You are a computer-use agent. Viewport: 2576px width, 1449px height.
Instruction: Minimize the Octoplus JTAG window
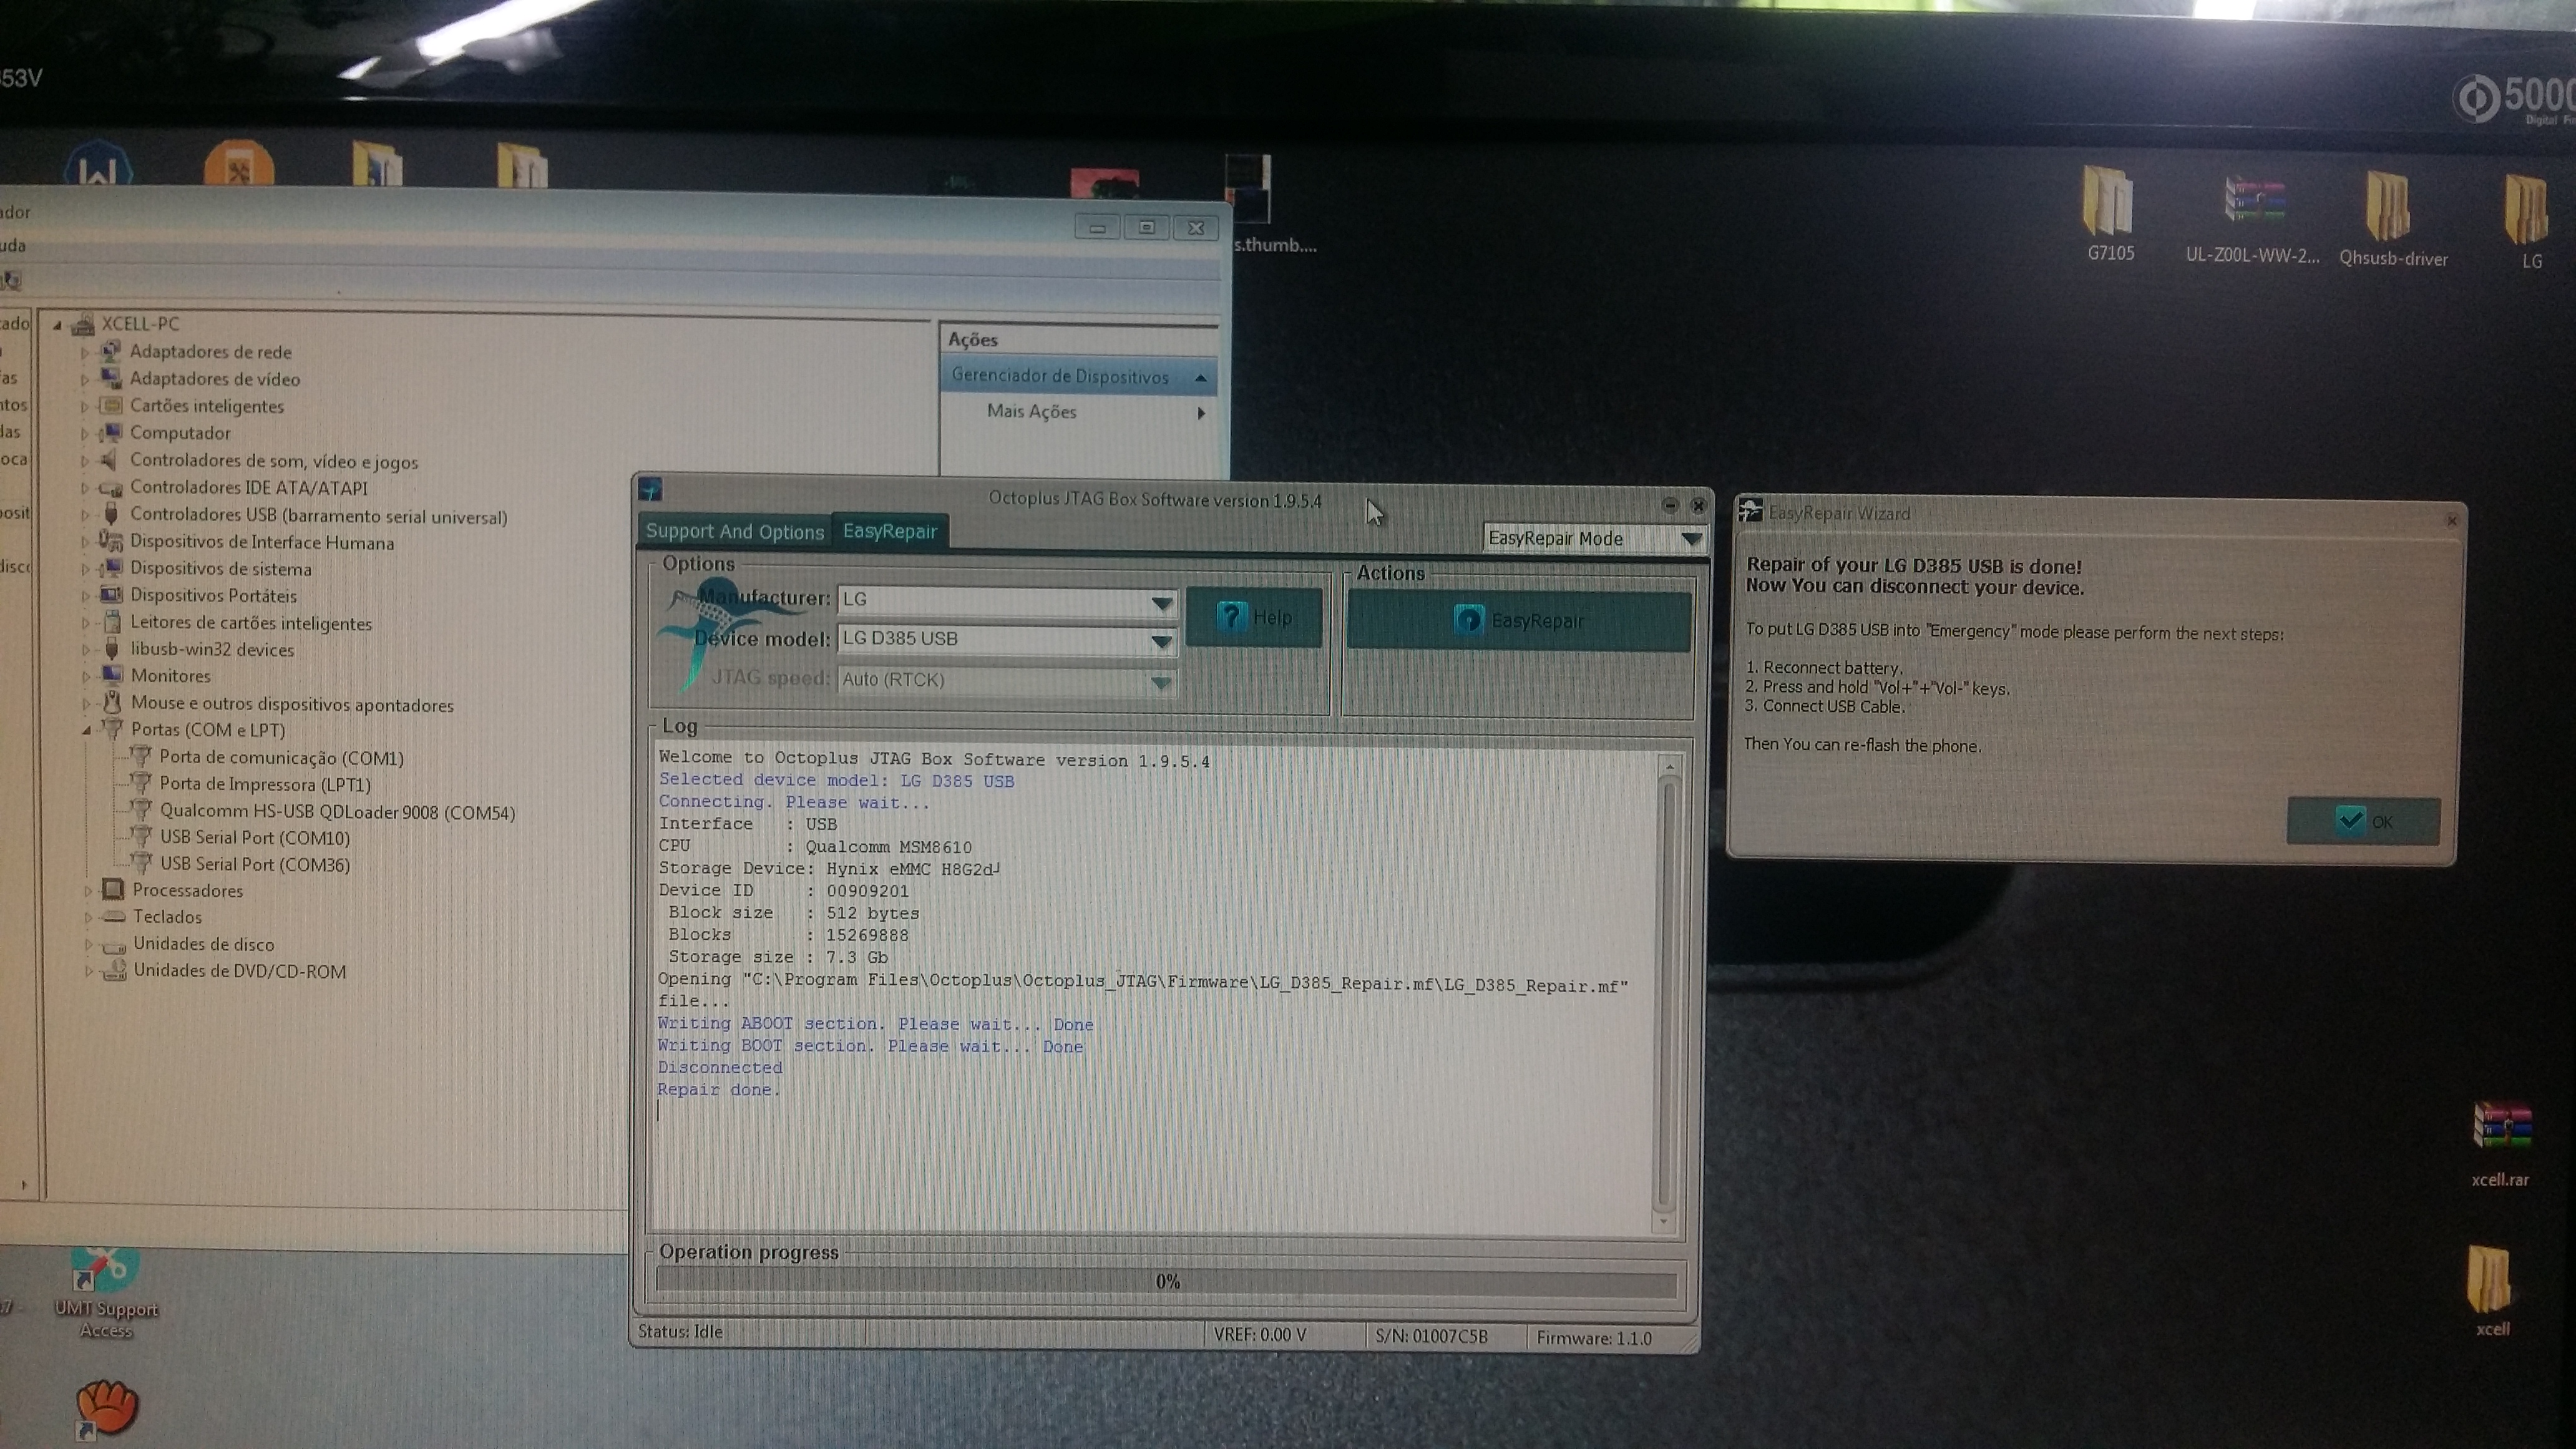1669,505
